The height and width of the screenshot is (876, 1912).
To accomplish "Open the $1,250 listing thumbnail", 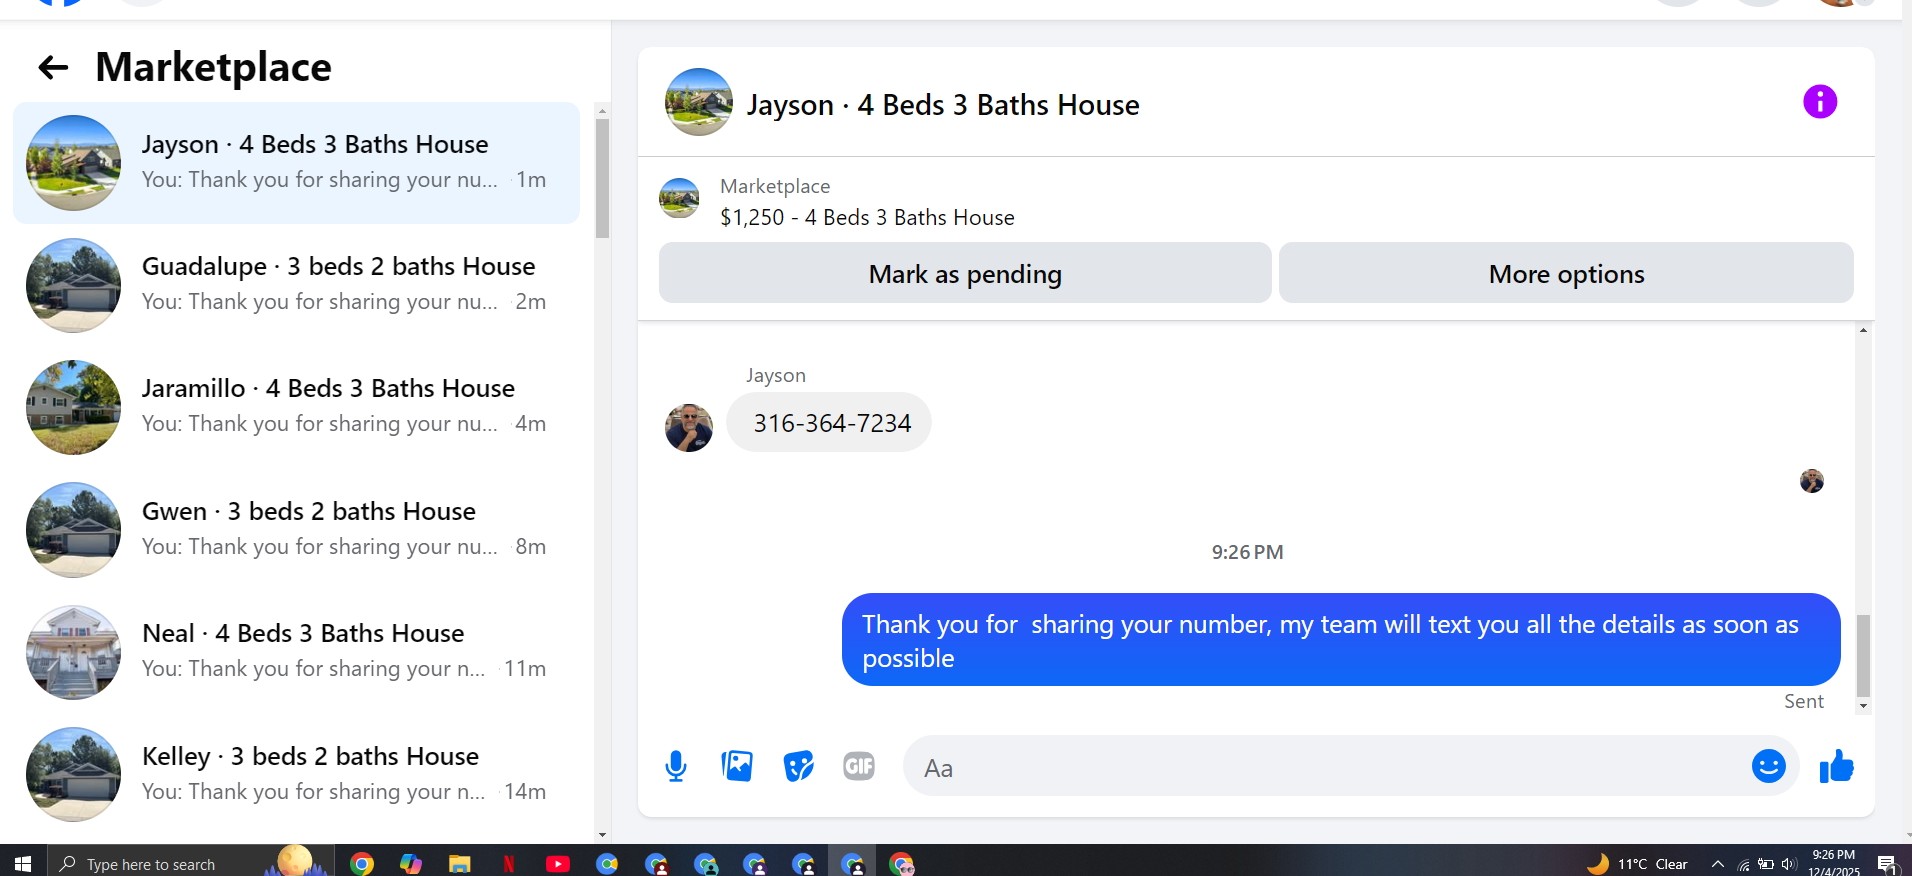I will click(x=679, y=199).
